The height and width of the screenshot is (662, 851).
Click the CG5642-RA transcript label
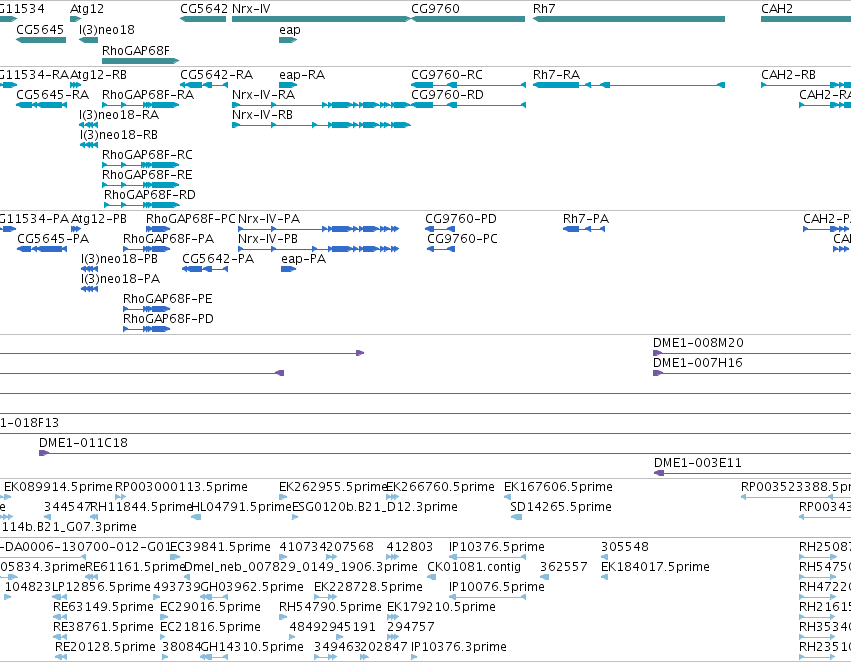click(217, 74)
